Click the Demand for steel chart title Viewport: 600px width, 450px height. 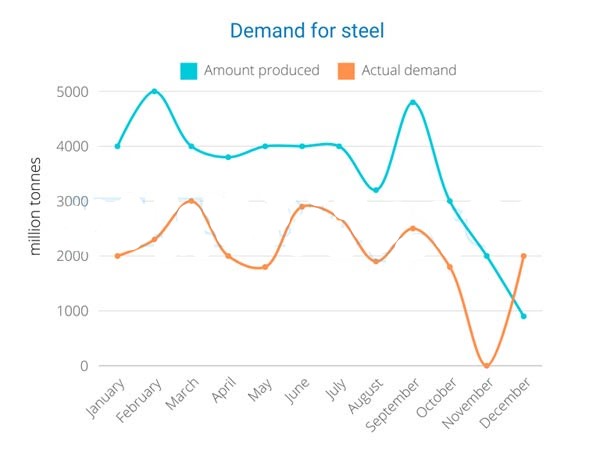(x=307, y=31)
